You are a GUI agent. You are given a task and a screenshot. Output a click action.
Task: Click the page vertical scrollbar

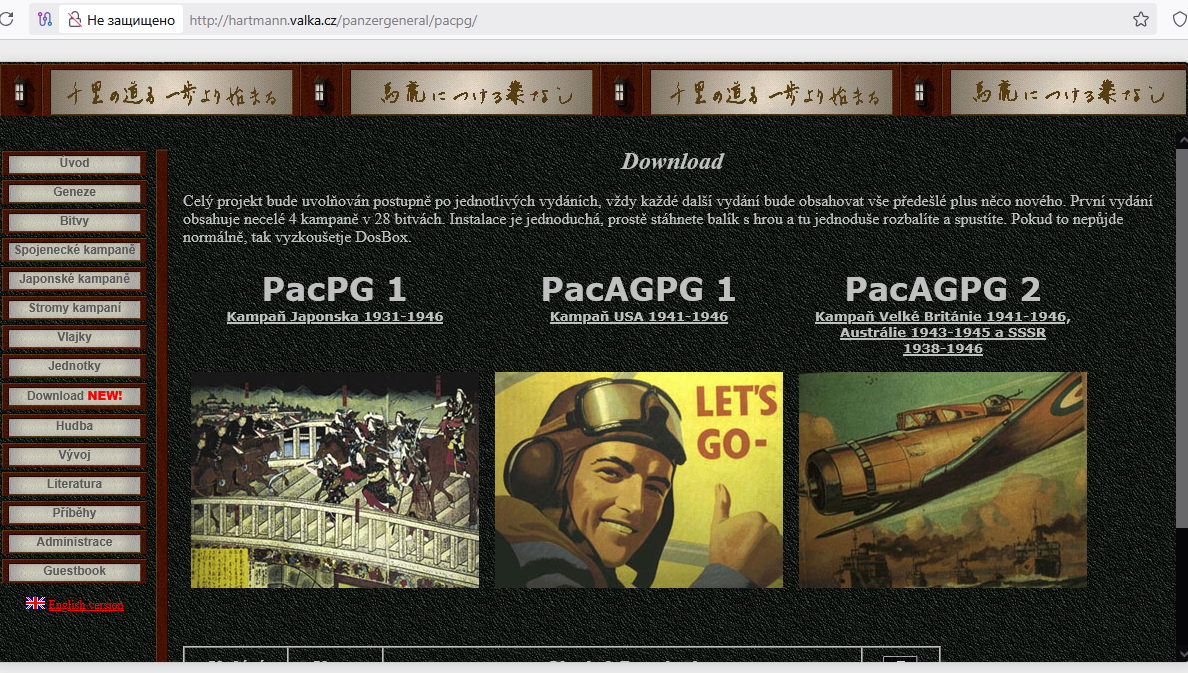[1182, 338]
